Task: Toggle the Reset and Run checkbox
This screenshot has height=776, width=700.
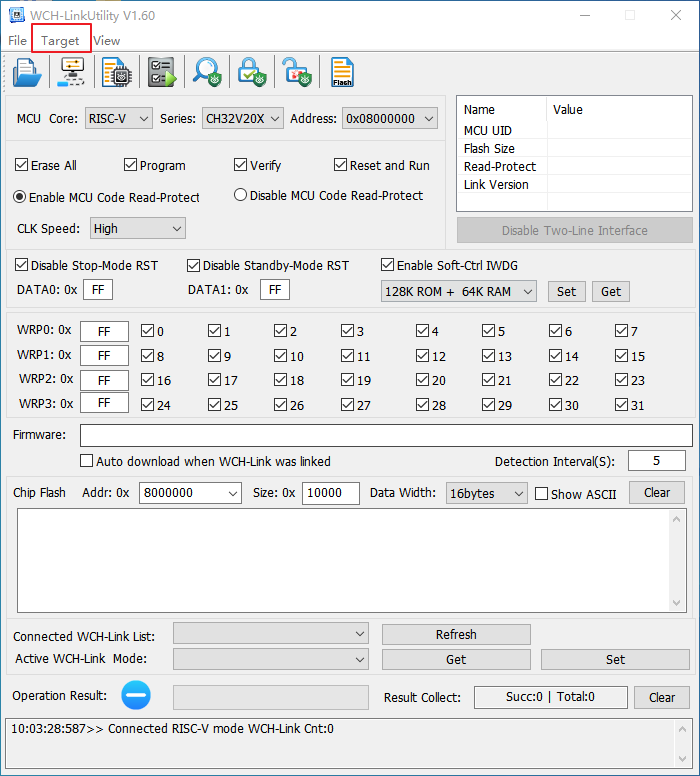Action: pos(341,165)
